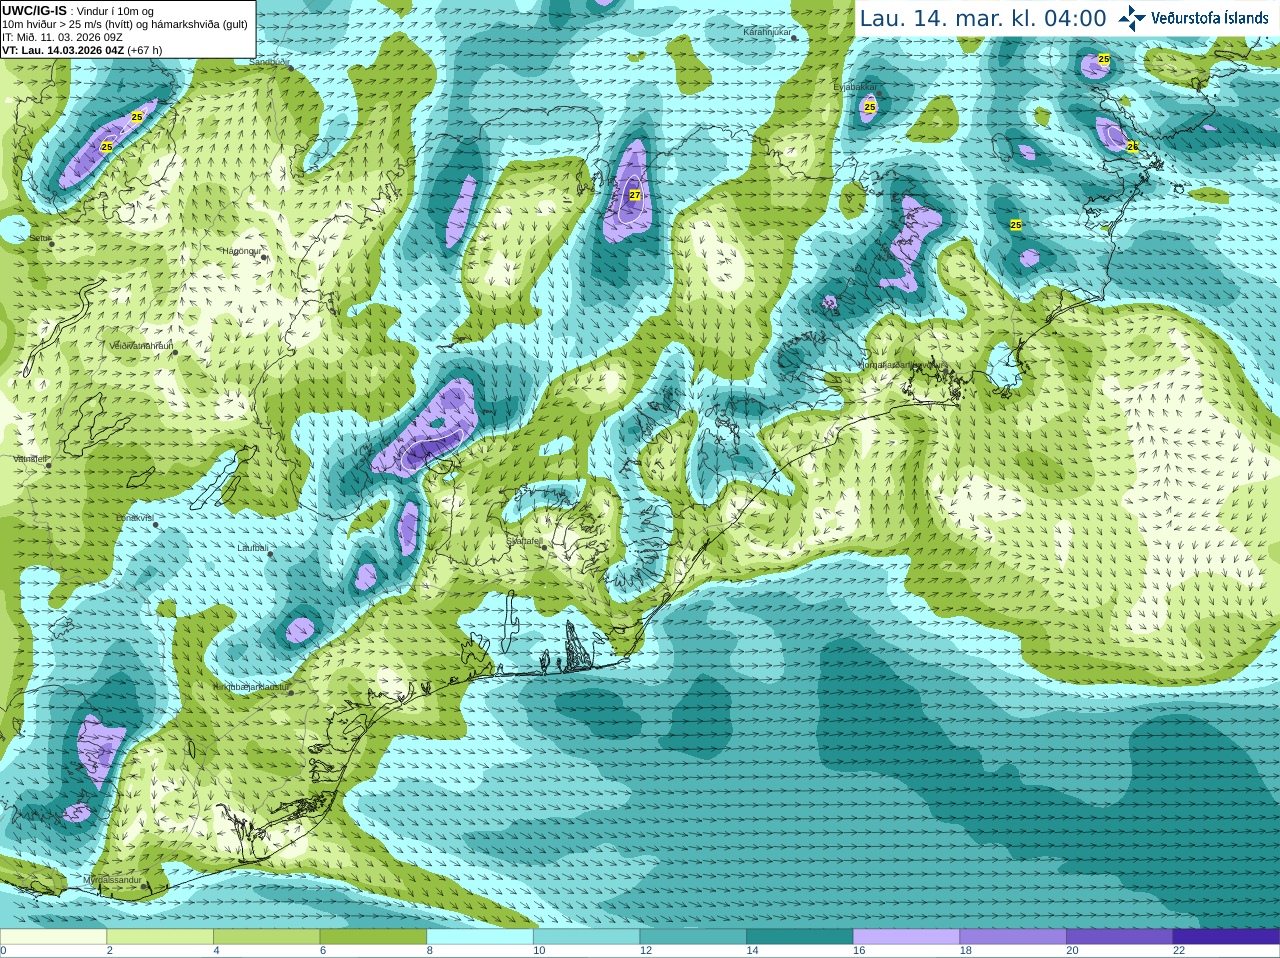
Task: Click the Veiðivatnahraun station label
Action: 141,345
